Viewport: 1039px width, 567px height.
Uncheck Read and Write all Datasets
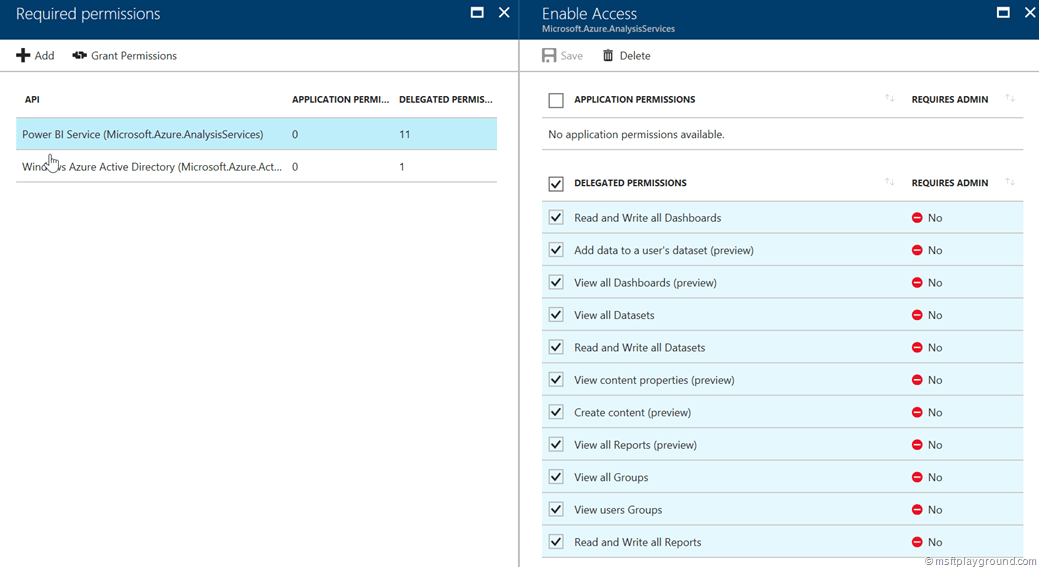pos(556,348)
